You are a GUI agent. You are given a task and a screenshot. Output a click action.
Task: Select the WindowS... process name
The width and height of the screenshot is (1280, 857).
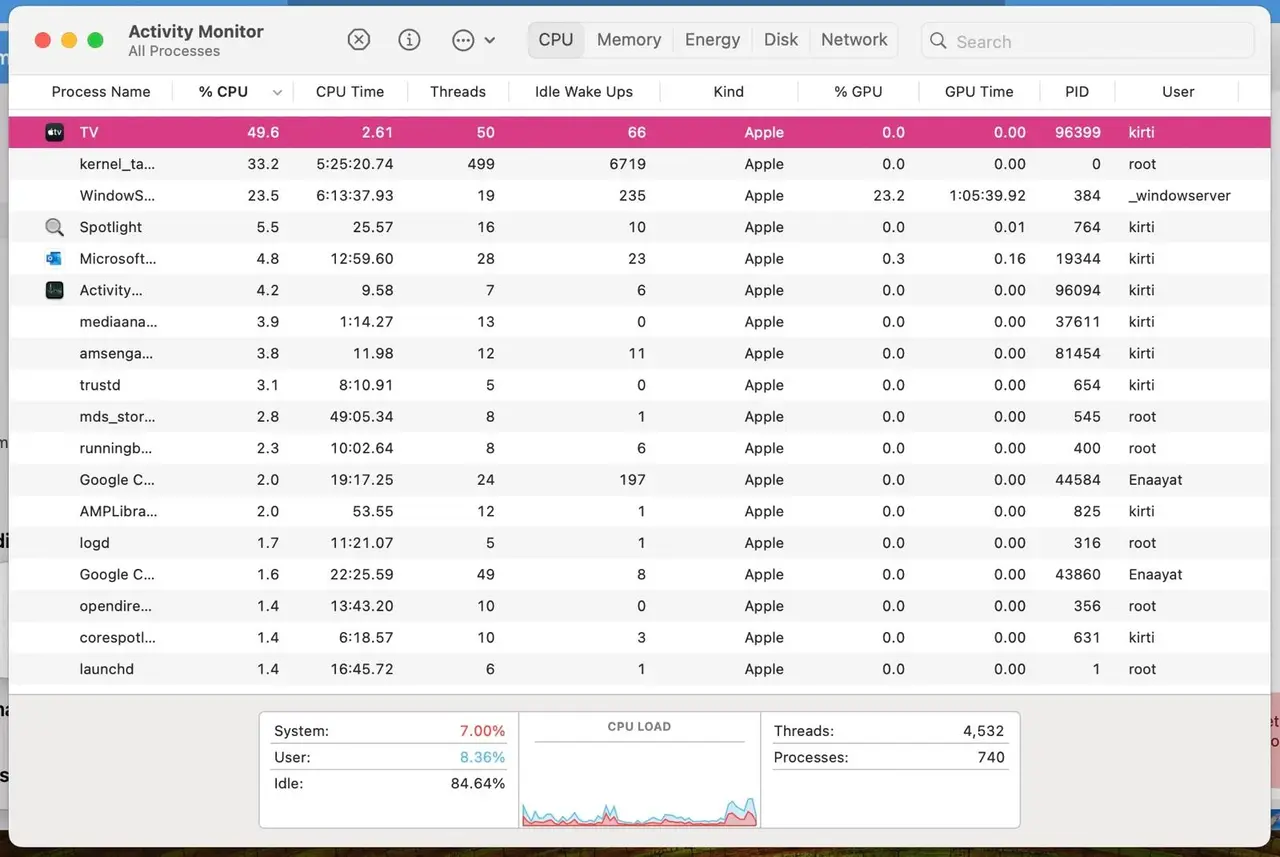[x=117, y=196]
